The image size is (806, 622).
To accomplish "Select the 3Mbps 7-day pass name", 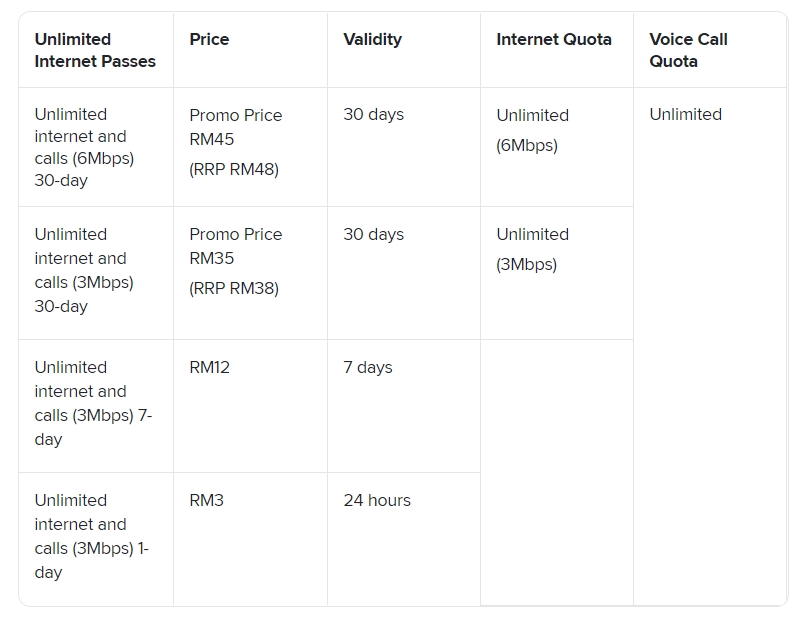I will (x=93, y=403).
